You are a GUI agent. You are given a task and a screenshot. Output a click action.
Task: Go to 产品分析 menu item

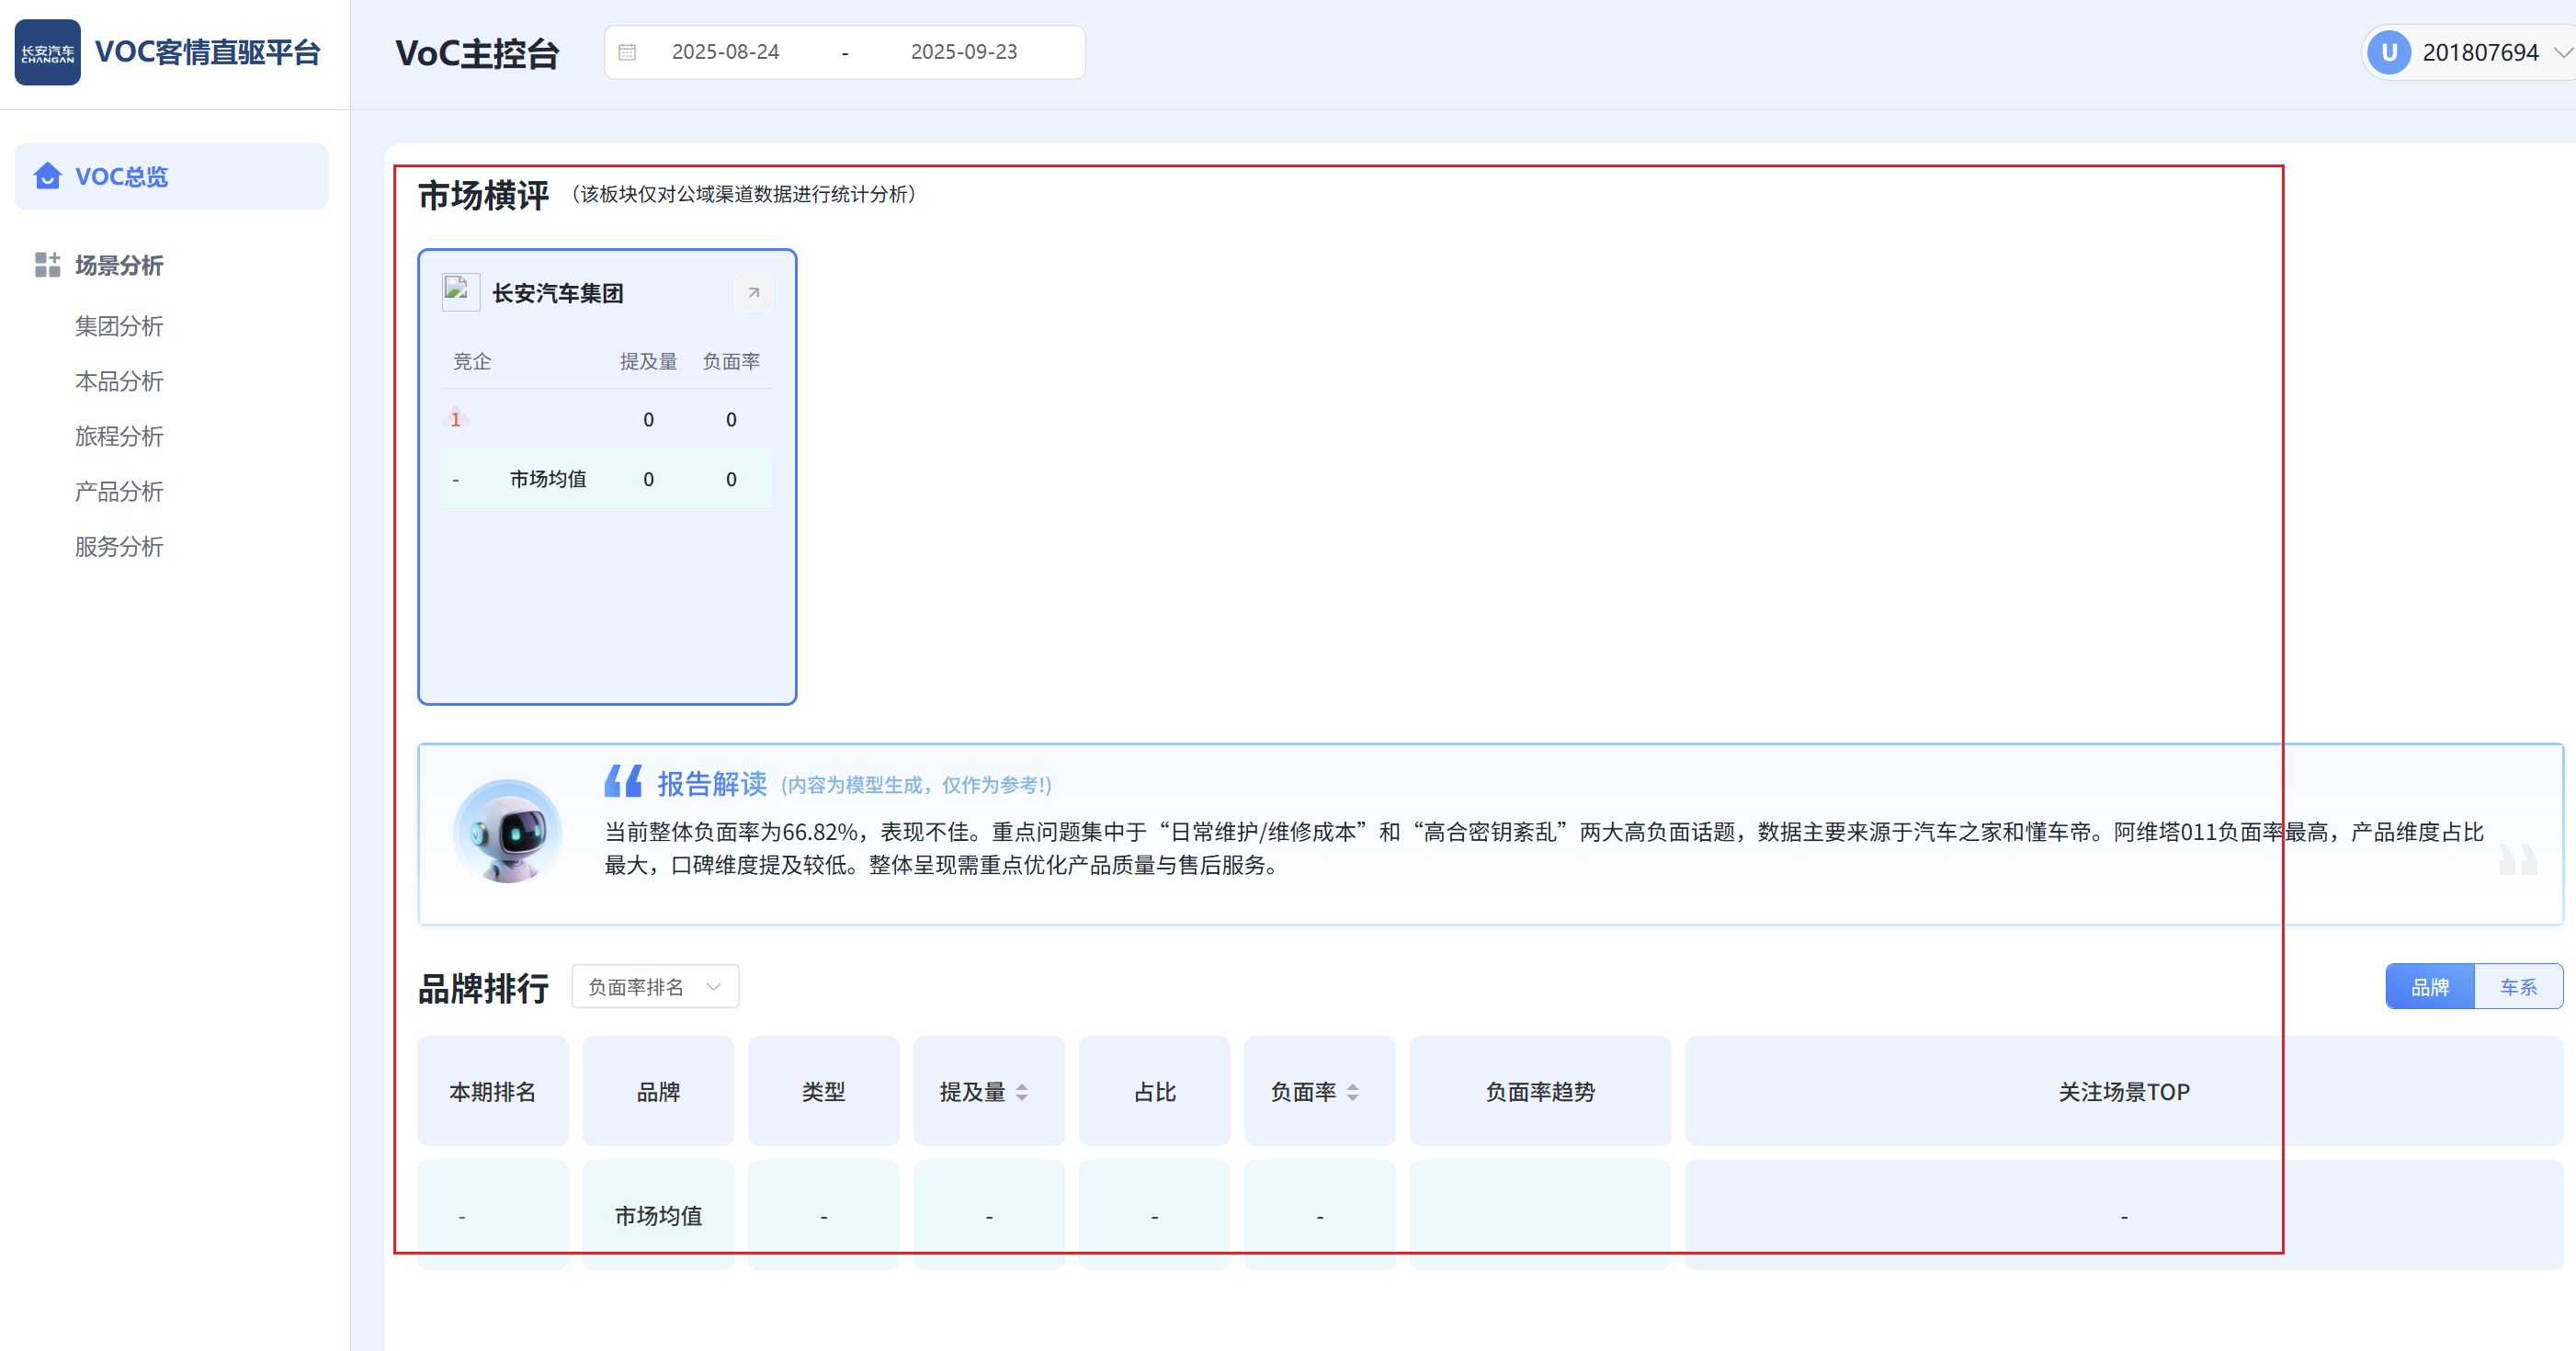click(x=119, y=492)
